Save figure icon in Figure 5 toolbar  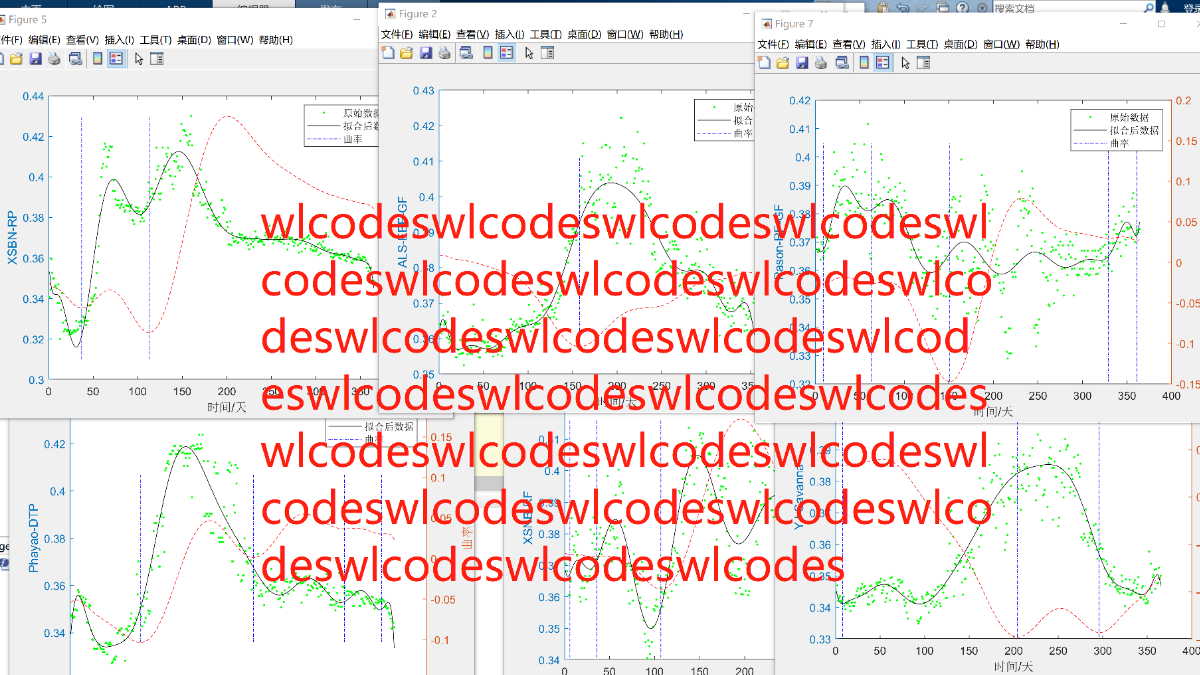point(36,59)
